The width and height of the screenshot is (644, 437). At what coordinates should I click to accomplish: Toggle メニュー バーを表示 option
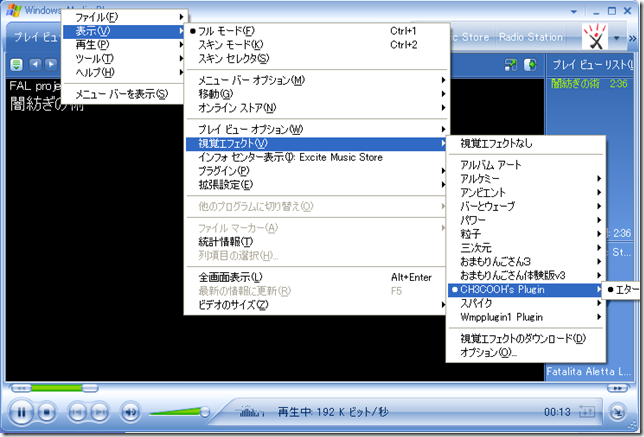click(122, 94)
